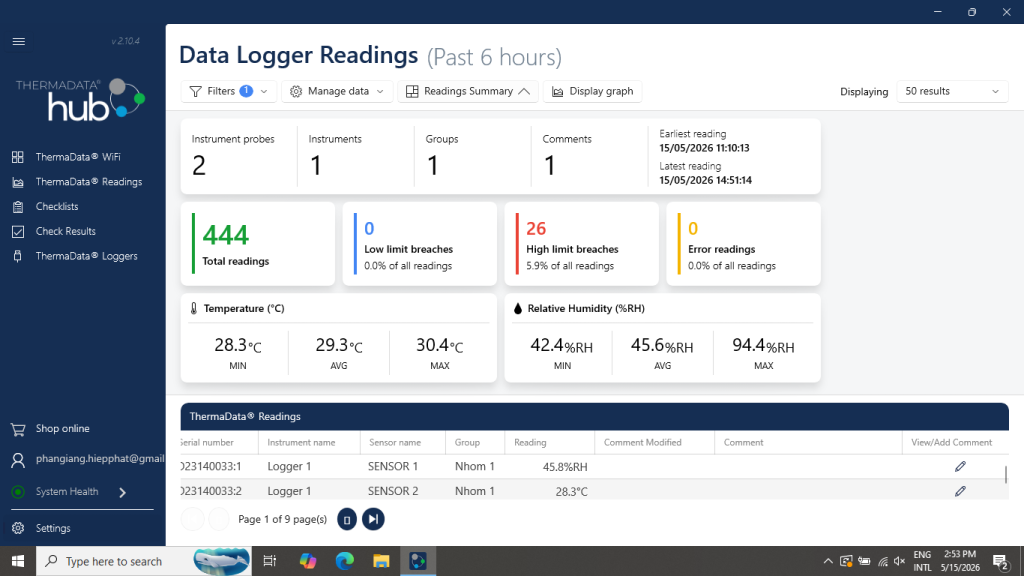The width and height of the screenshot is (1024, 576).
Task: Click the Checklists clipboard icon
Action: coord(18,207)
